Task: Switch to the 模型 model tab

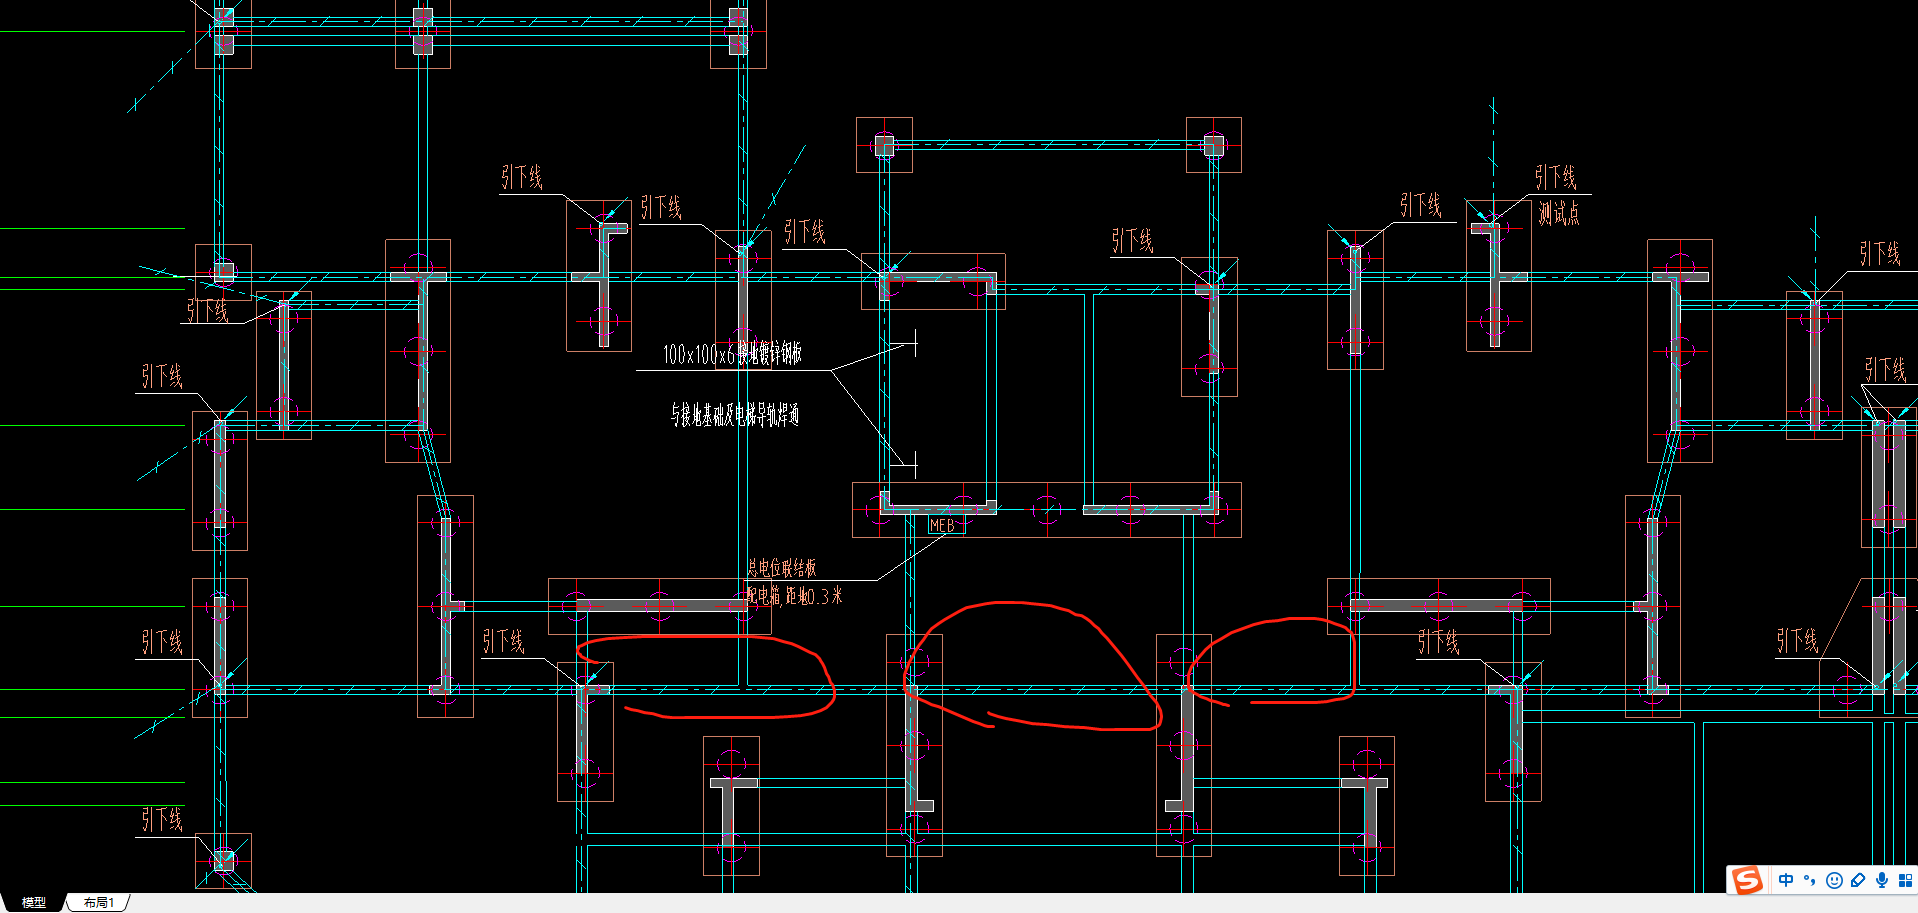Action: click(x=34, y=902)
